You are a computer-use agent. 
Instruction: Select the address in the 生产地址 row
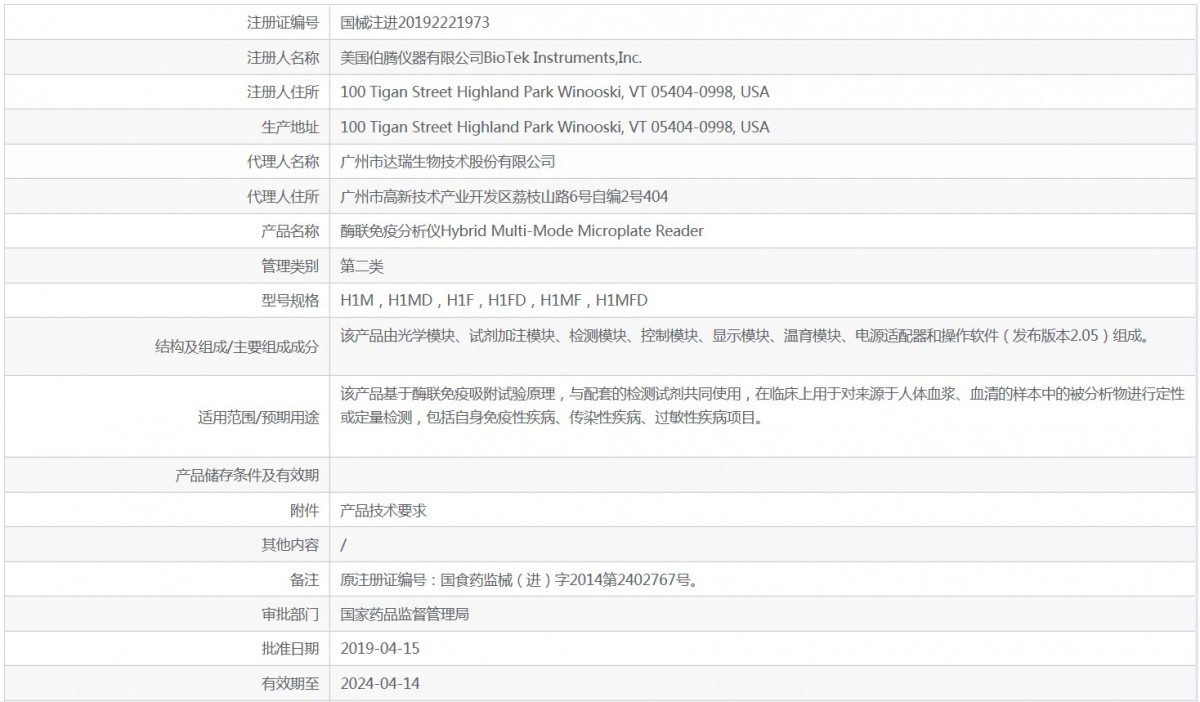[555, 127]
